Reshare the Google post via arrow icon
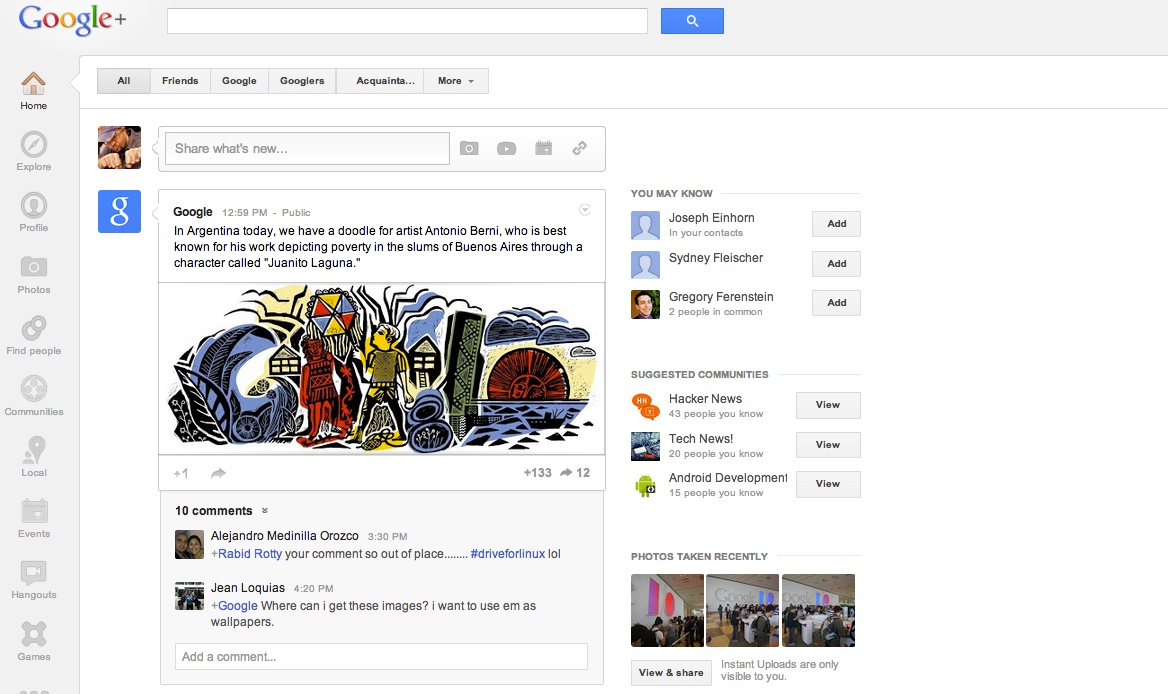The height and width of the screenshot is (694, 1168). click(218, 473)
